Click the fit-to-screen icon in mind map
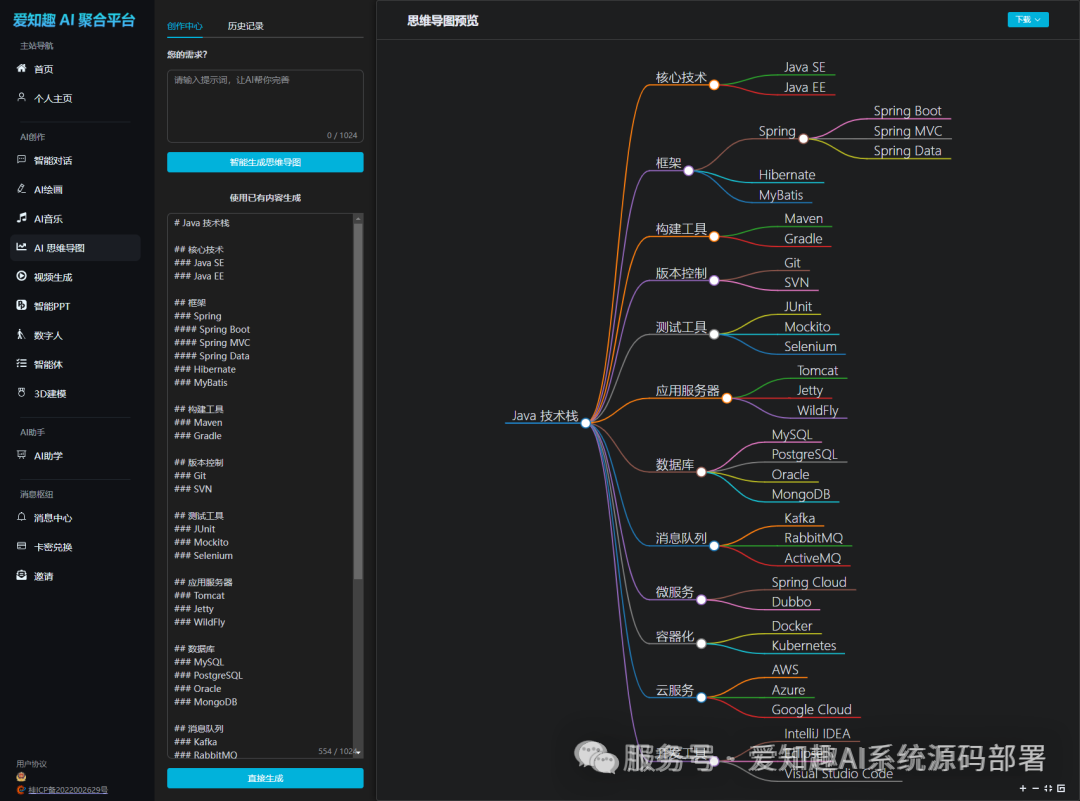 point(1047,788)
